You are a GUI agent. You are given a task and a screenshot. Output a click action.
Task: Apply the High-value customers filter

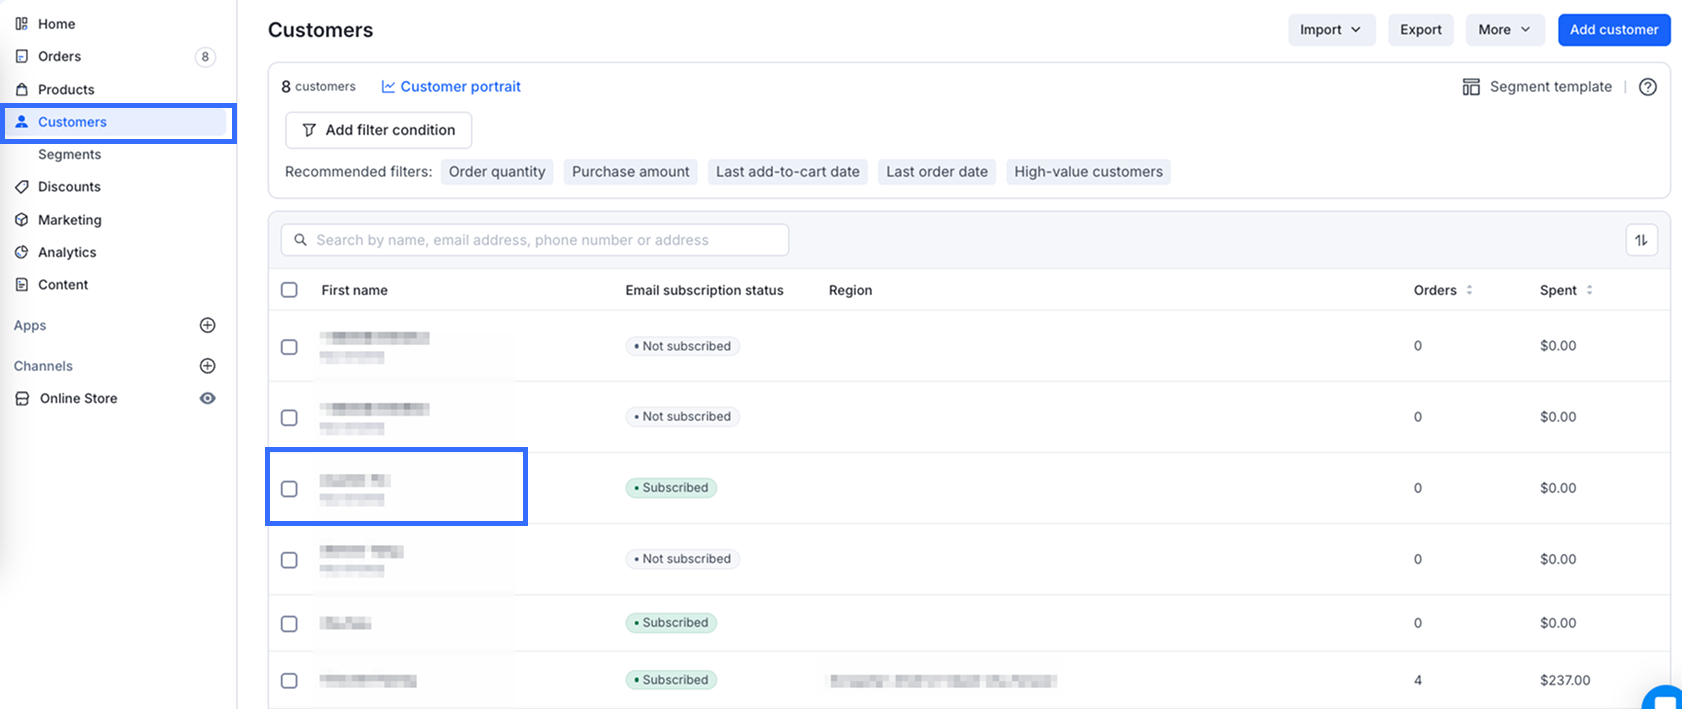click(x=1088, y=172)
